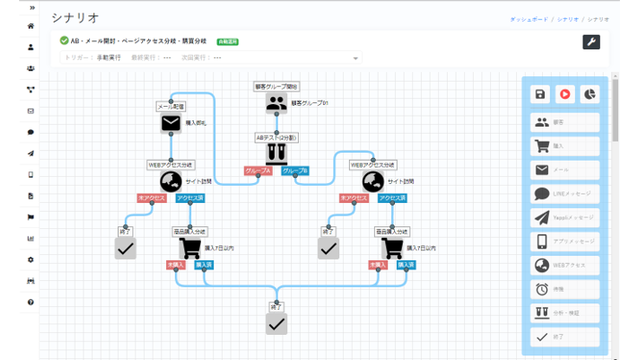Add a 分析・検証 test tube node from palette
640x360 pixels.
565,313
